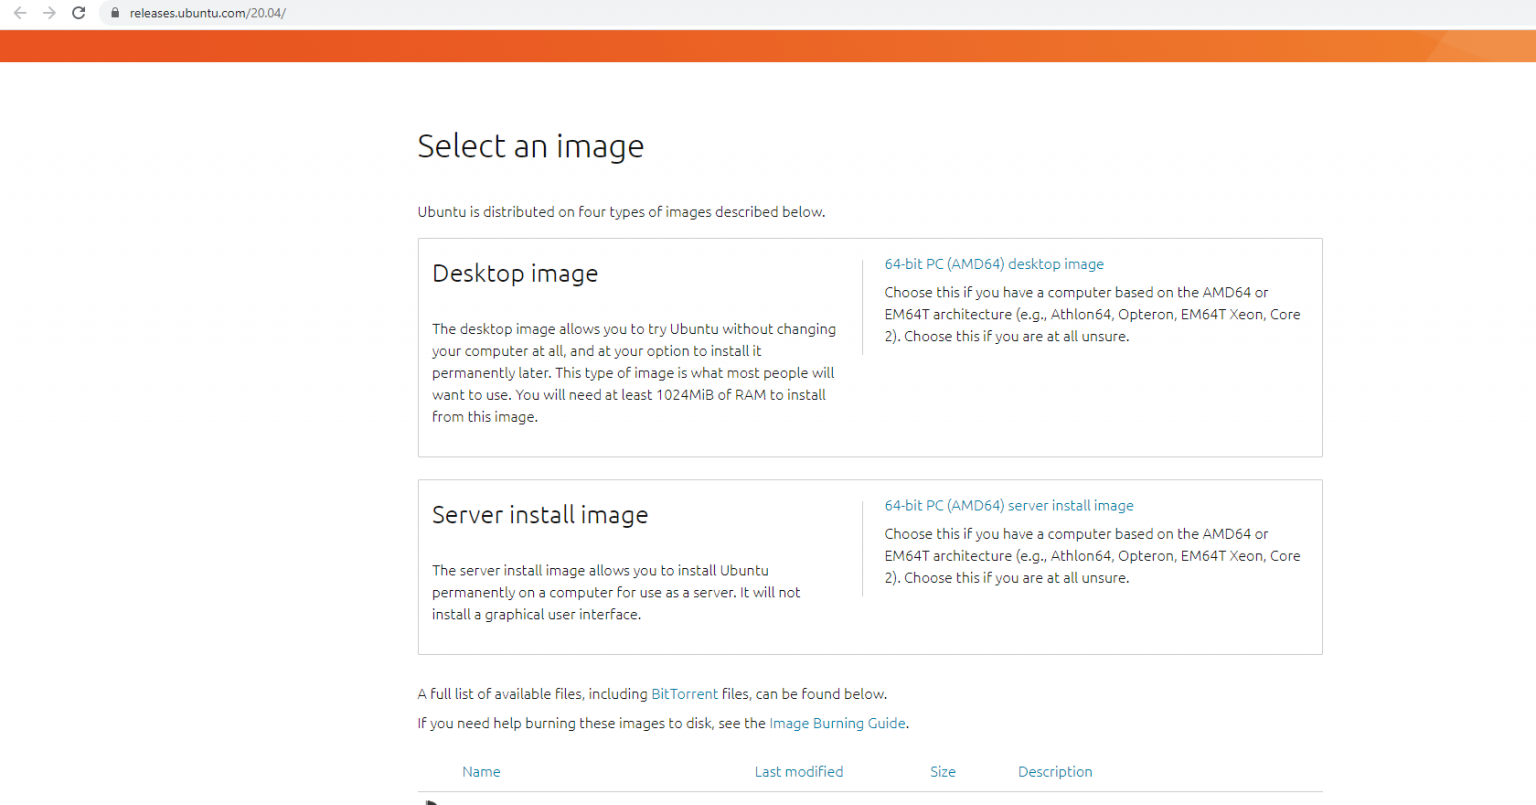Click the server install description paragraph

click(616, 592)
